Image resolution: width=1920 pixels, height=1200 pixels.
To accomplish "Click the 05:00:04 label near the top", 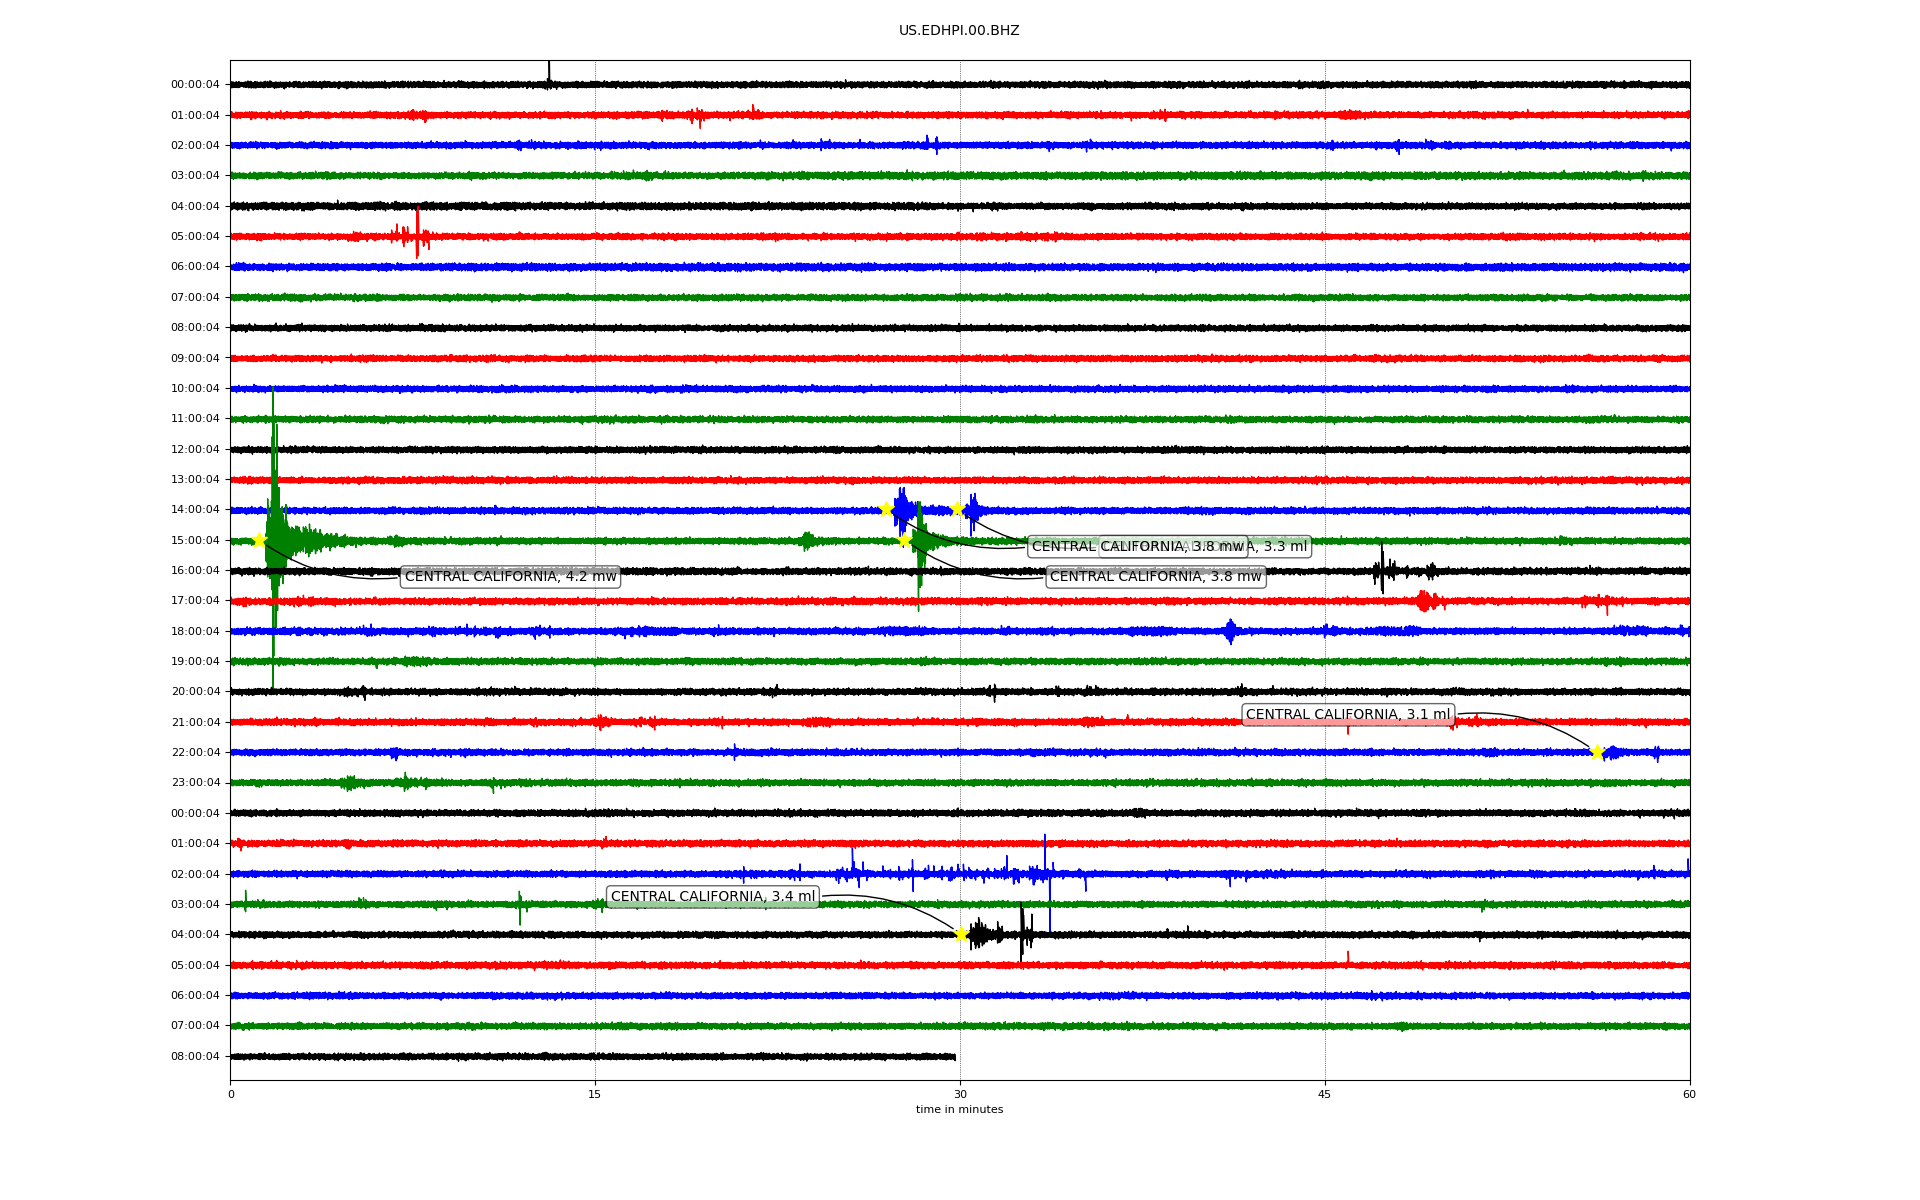I will pos(195,237).
